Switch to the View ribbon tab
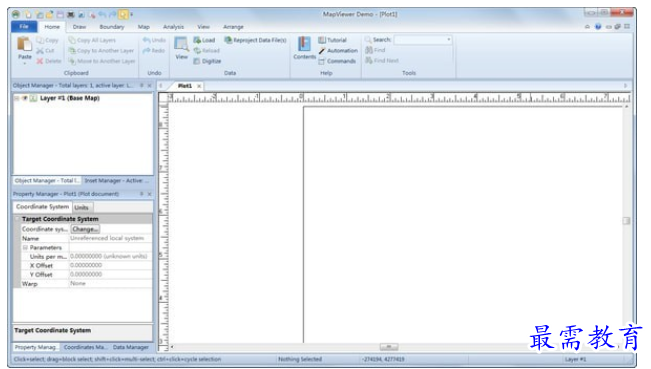 pos(203,27)
